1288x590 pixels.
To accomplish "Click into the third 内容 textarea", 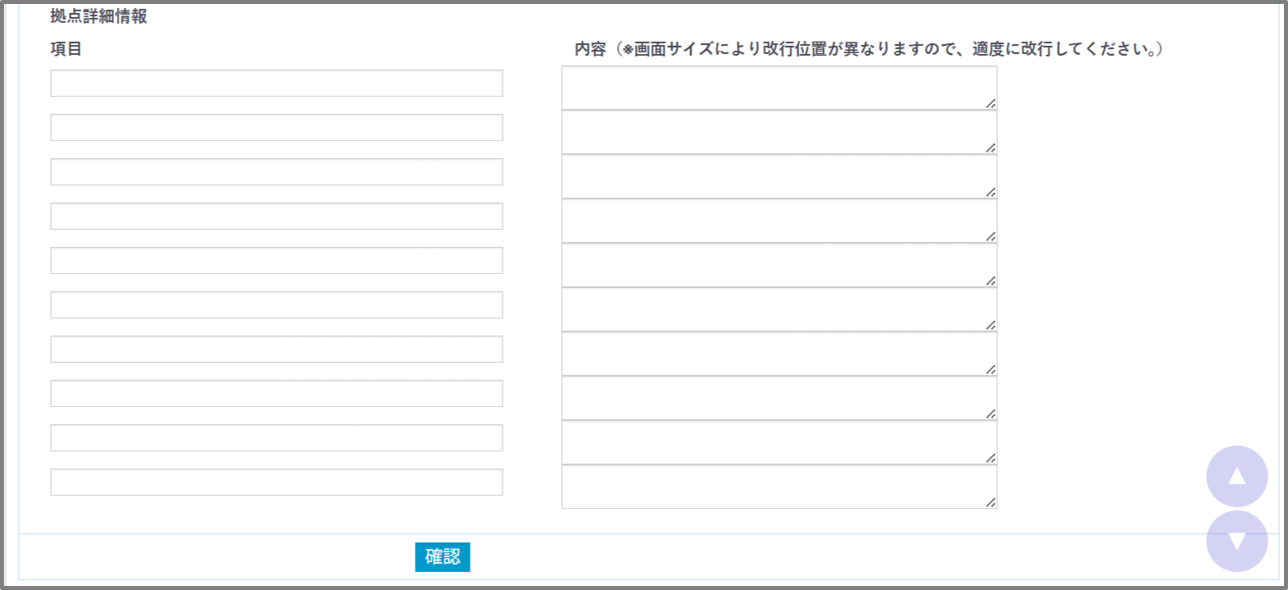I will [779, 177].
